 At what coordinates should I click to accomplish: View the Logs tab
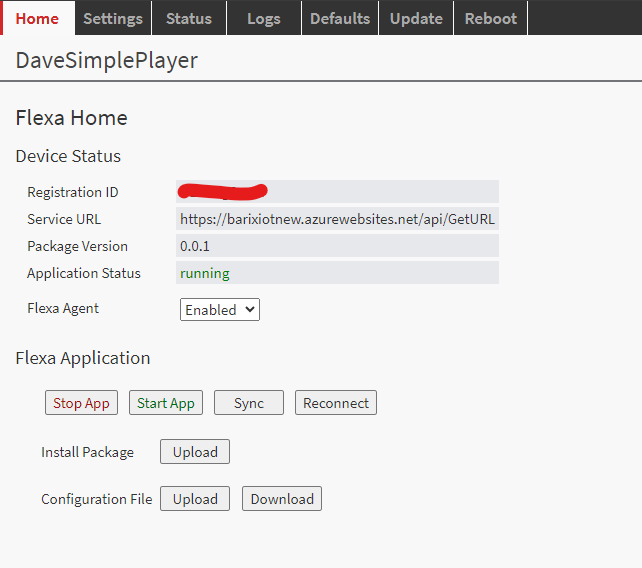264,18
